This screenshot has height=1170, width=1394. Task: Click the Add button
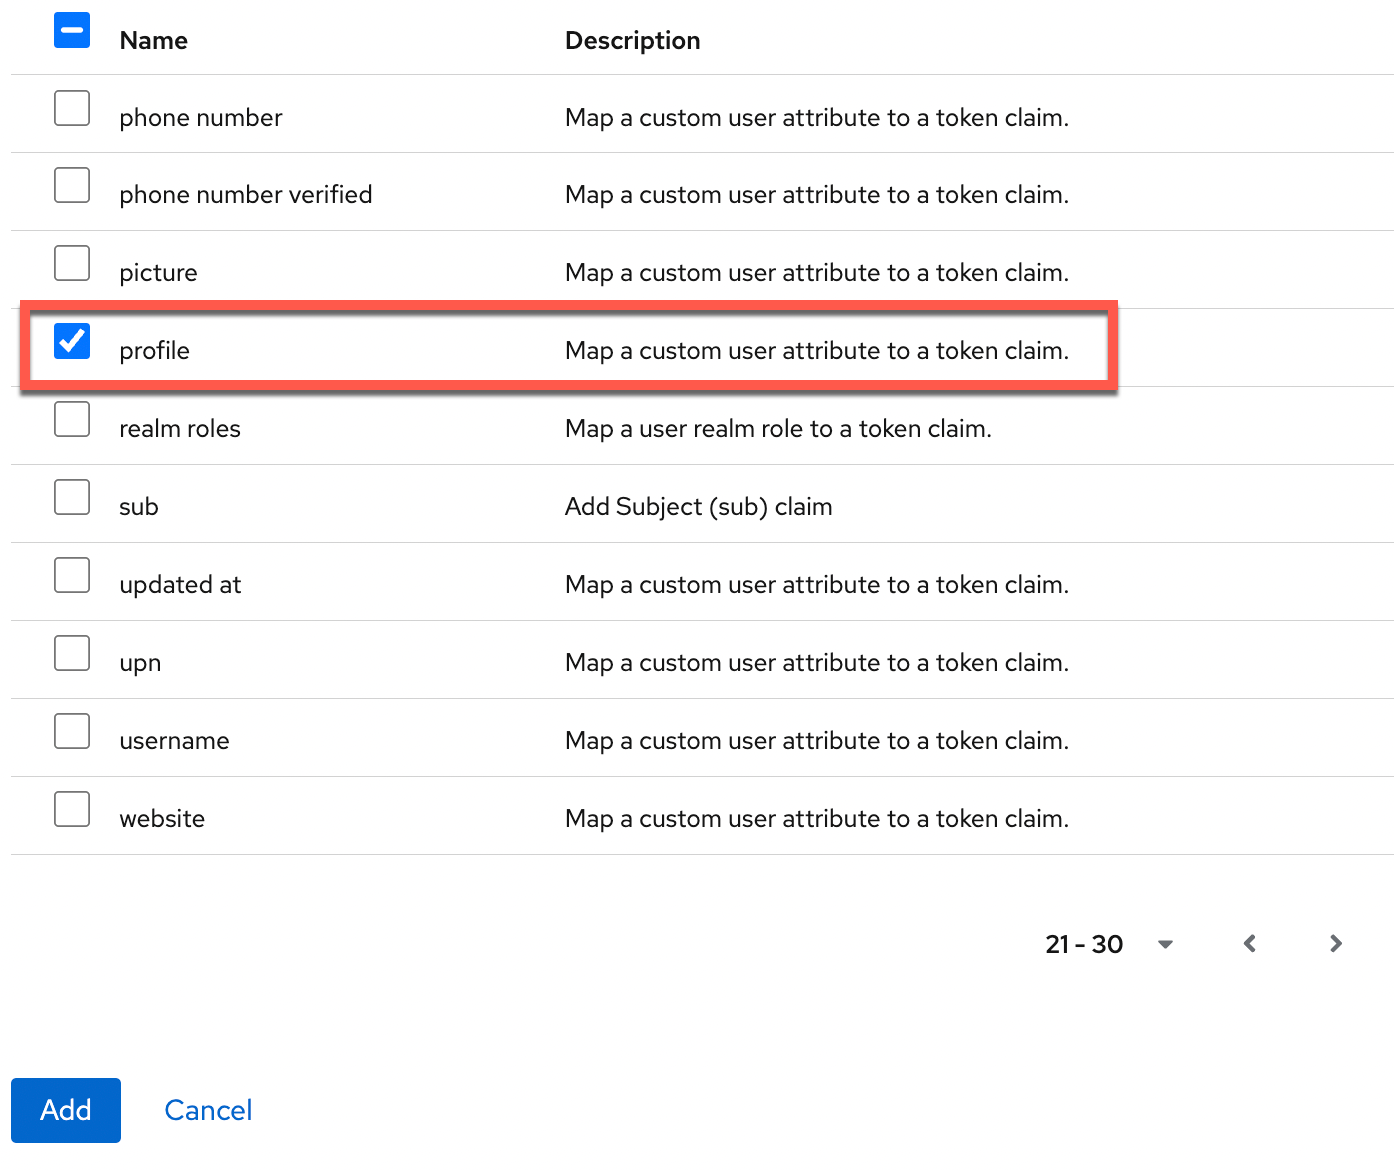tap(65, 1110)
